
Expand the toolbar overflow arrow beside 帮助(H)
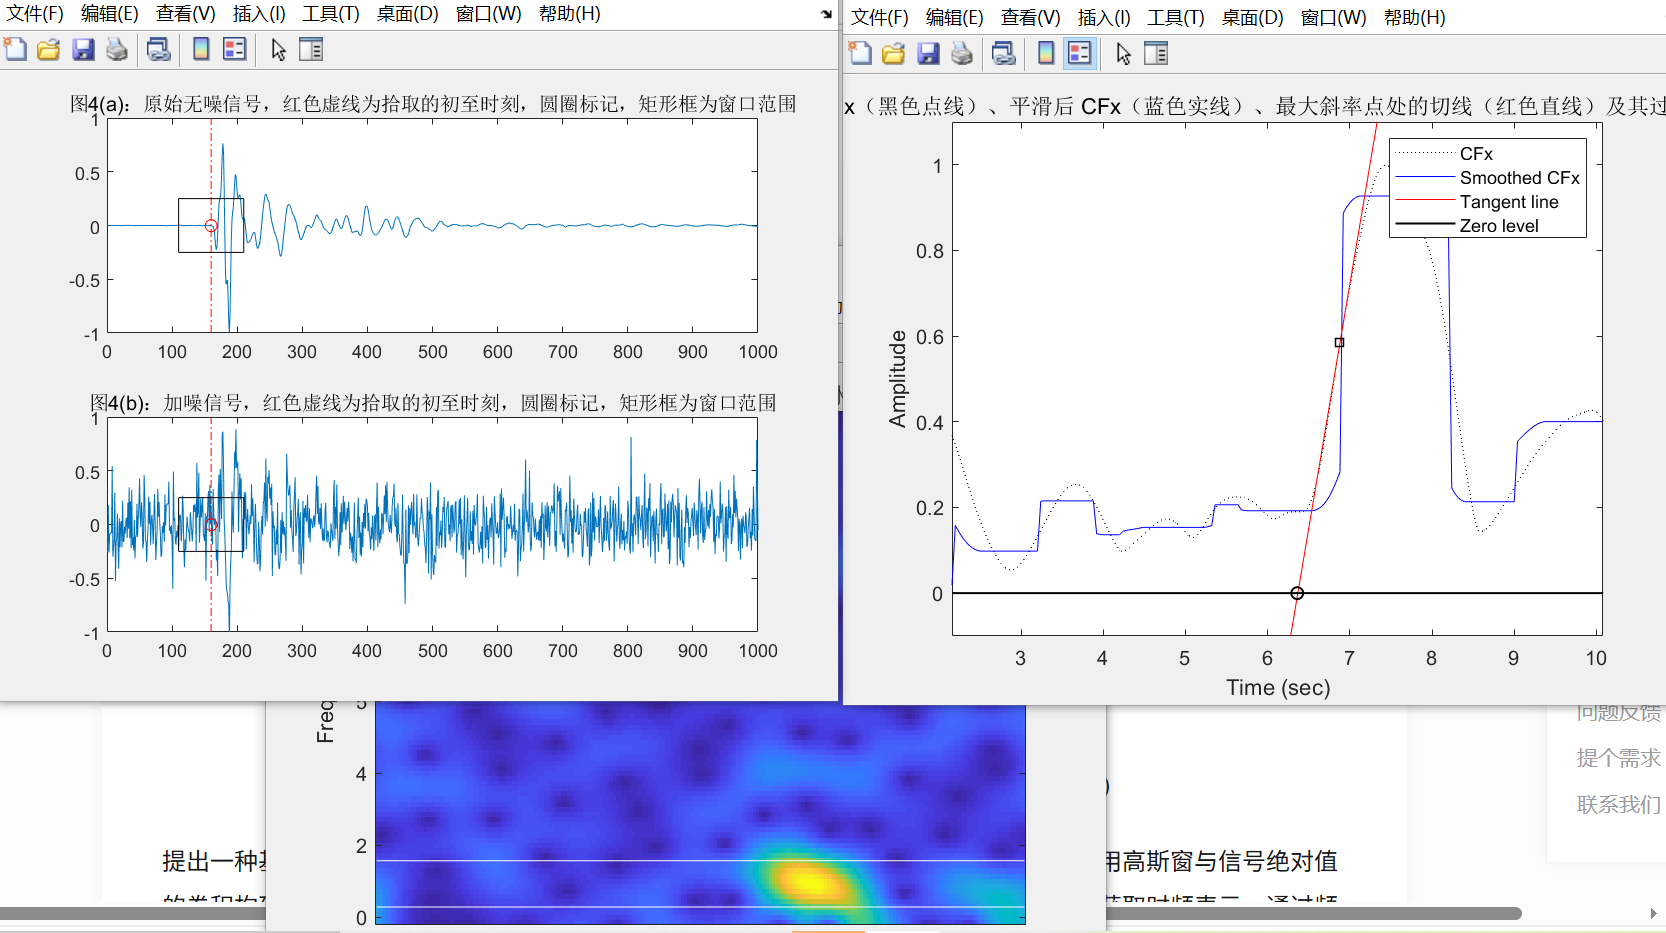[x=826, y=14]
